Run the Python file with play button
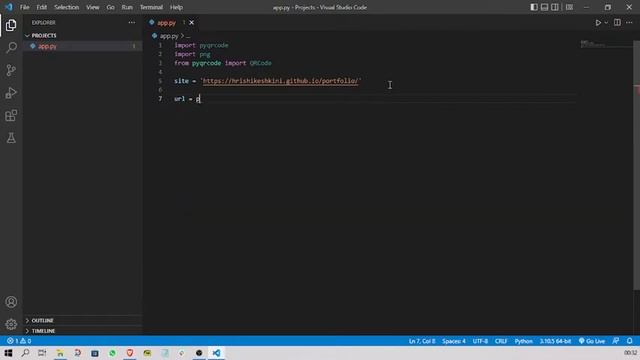 pos(598,23)
